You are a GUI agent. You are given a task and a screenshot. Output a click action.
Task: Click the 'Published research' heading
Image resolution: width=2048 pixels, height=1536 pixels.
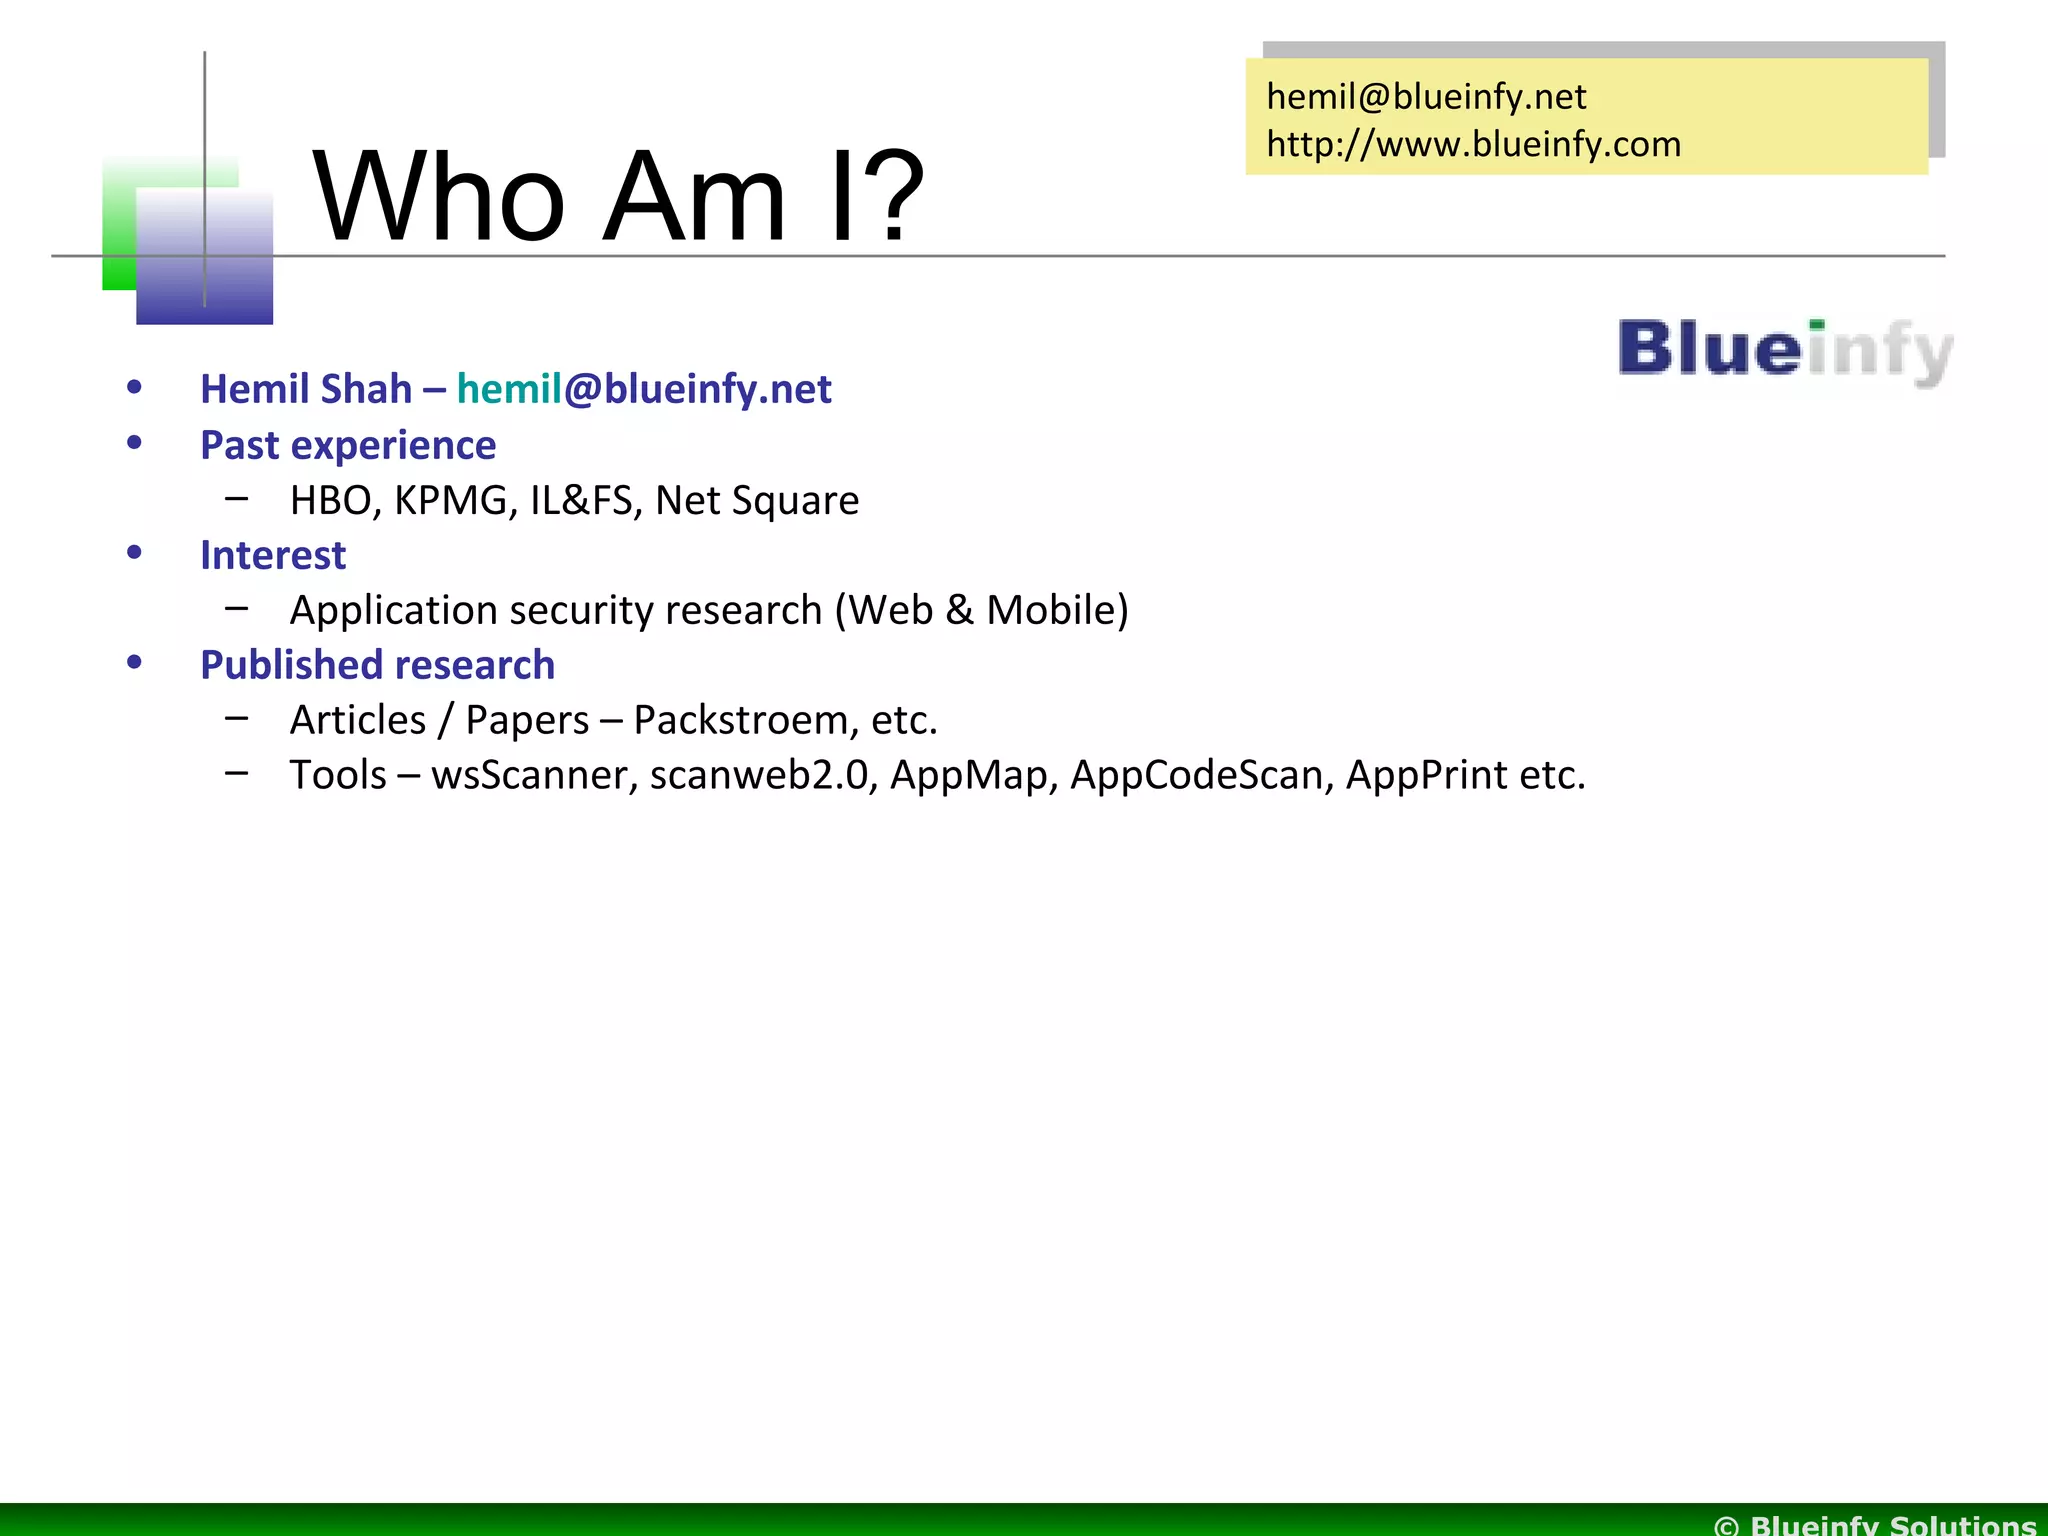377,665
